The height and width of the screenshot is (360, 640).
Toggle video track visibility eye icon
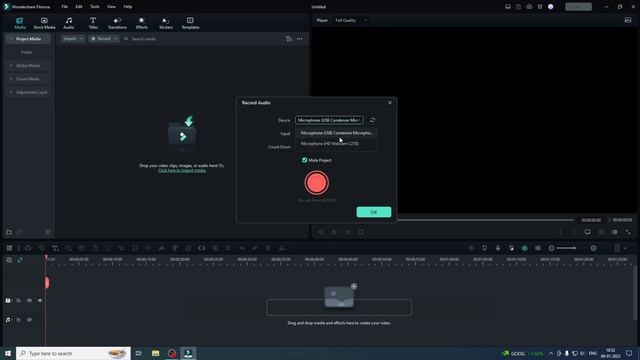[40, 300]
